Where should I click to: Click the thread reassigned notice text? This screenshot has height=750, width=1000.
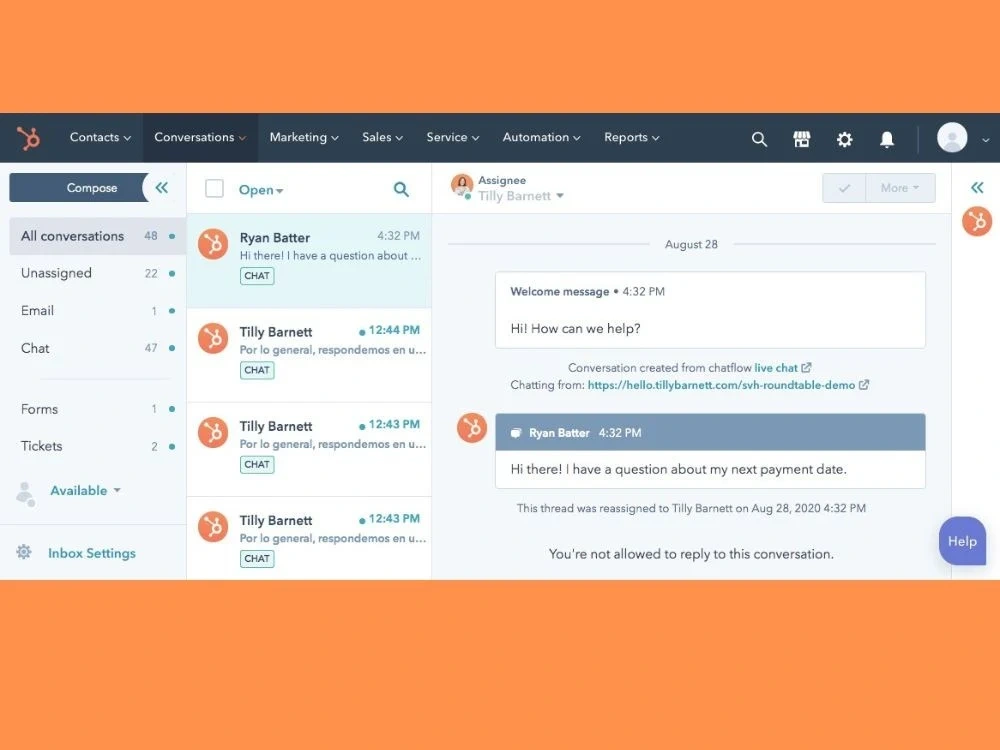(x=691, y=508)
